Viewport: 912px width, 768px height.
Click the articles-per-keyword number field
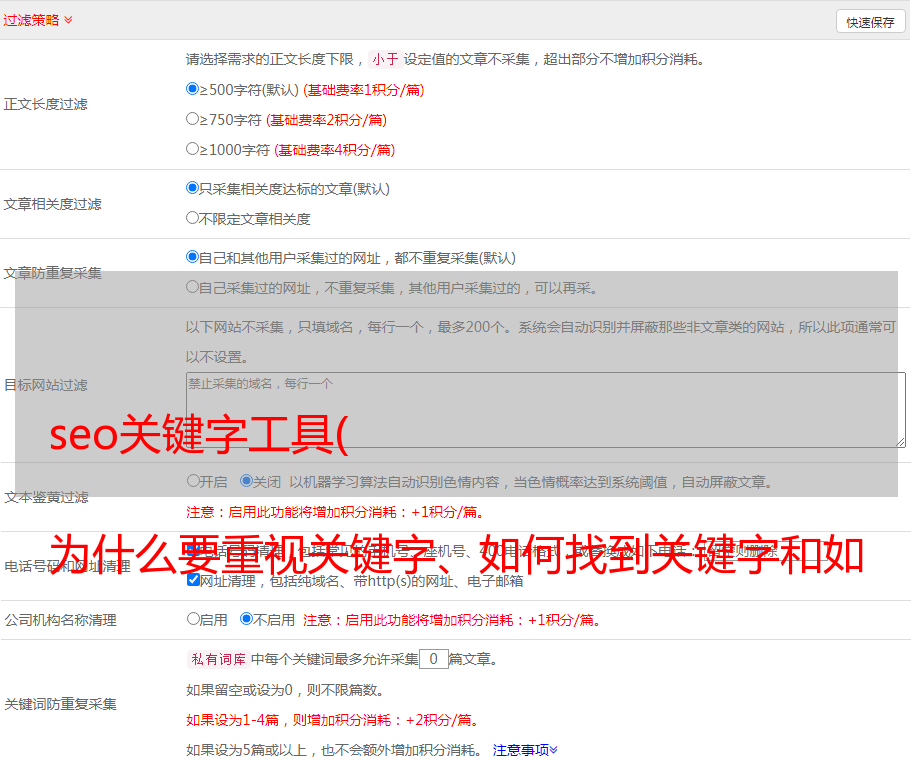click(x=433, y=659)
